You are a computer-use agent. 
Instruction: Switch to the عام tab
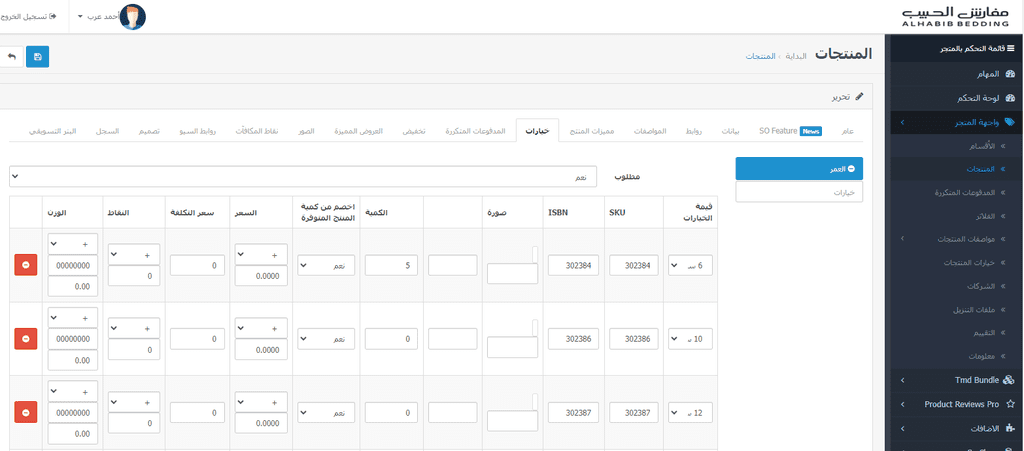[848, 131]
